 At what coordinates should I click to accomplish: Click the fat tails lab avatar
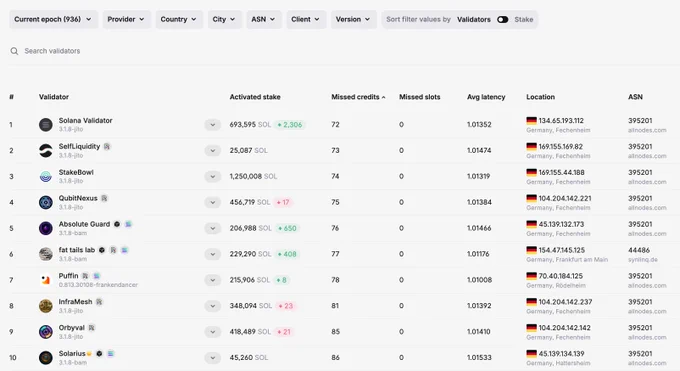(x=46, y=254)
